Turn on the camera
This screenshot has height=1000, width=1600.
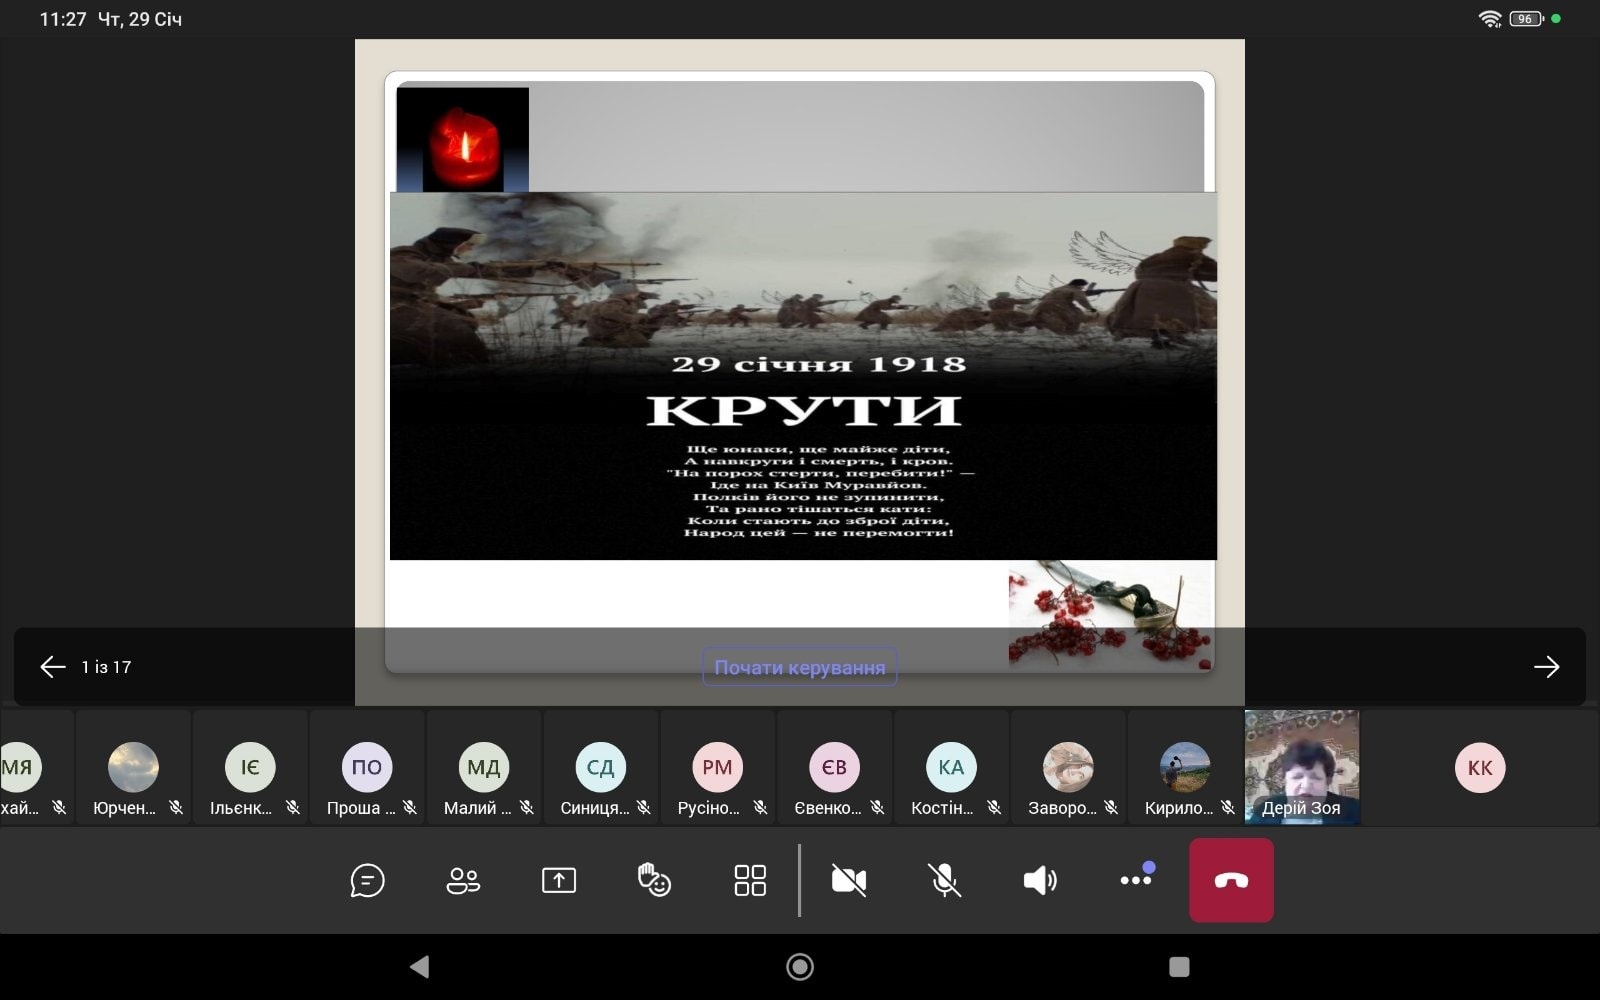coord(849,880)
